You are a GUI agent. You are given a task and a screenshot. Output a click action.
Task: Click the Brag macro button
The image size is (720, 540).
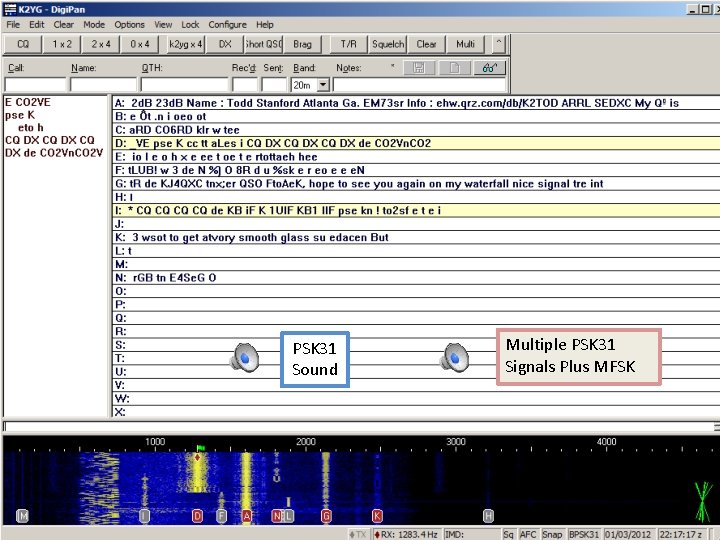pyautogui.click(x=302, y=44)
